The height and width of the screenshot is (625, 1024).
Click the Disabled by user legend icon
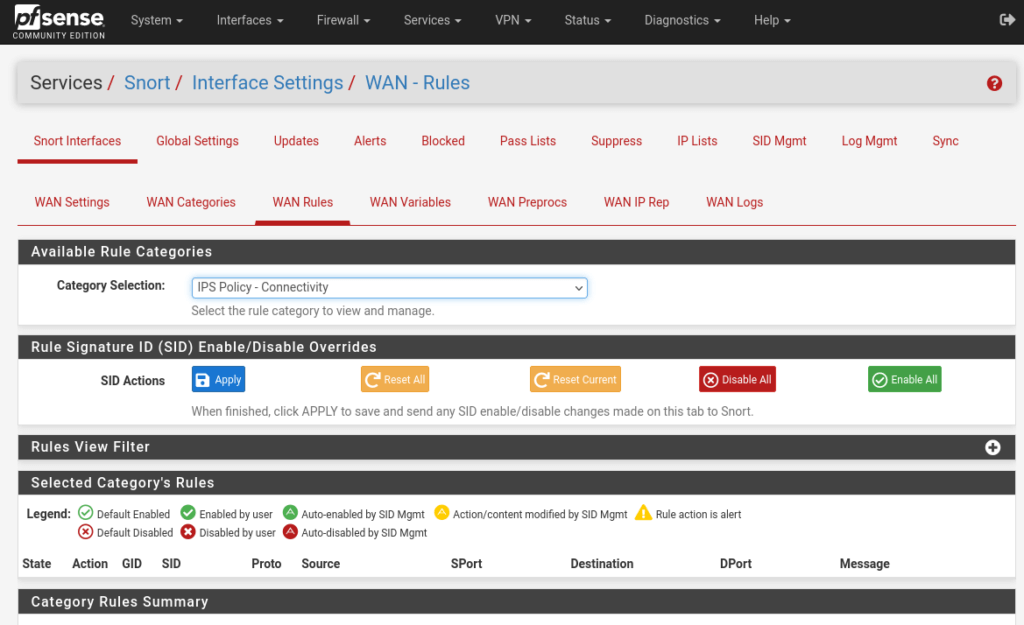pos(188,532)
